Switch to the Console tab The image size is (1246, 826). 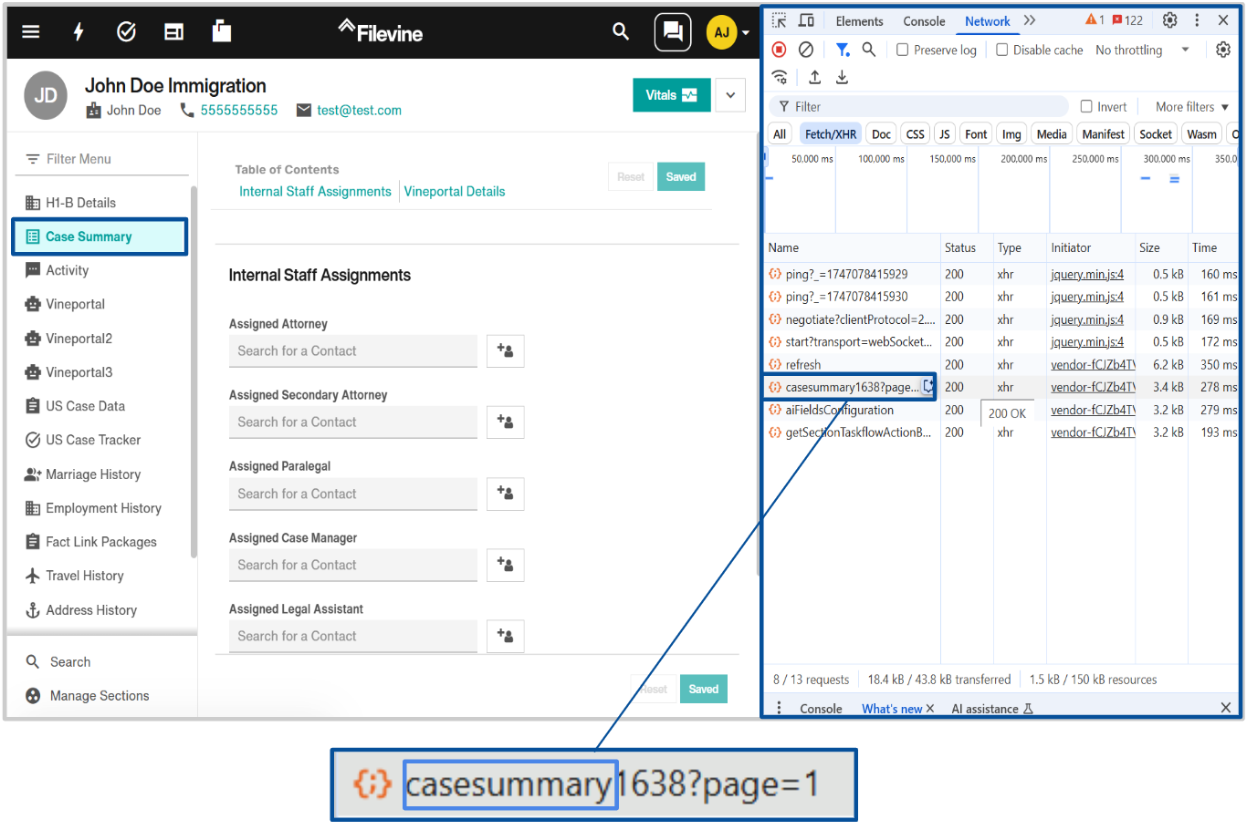pos(924,21)
